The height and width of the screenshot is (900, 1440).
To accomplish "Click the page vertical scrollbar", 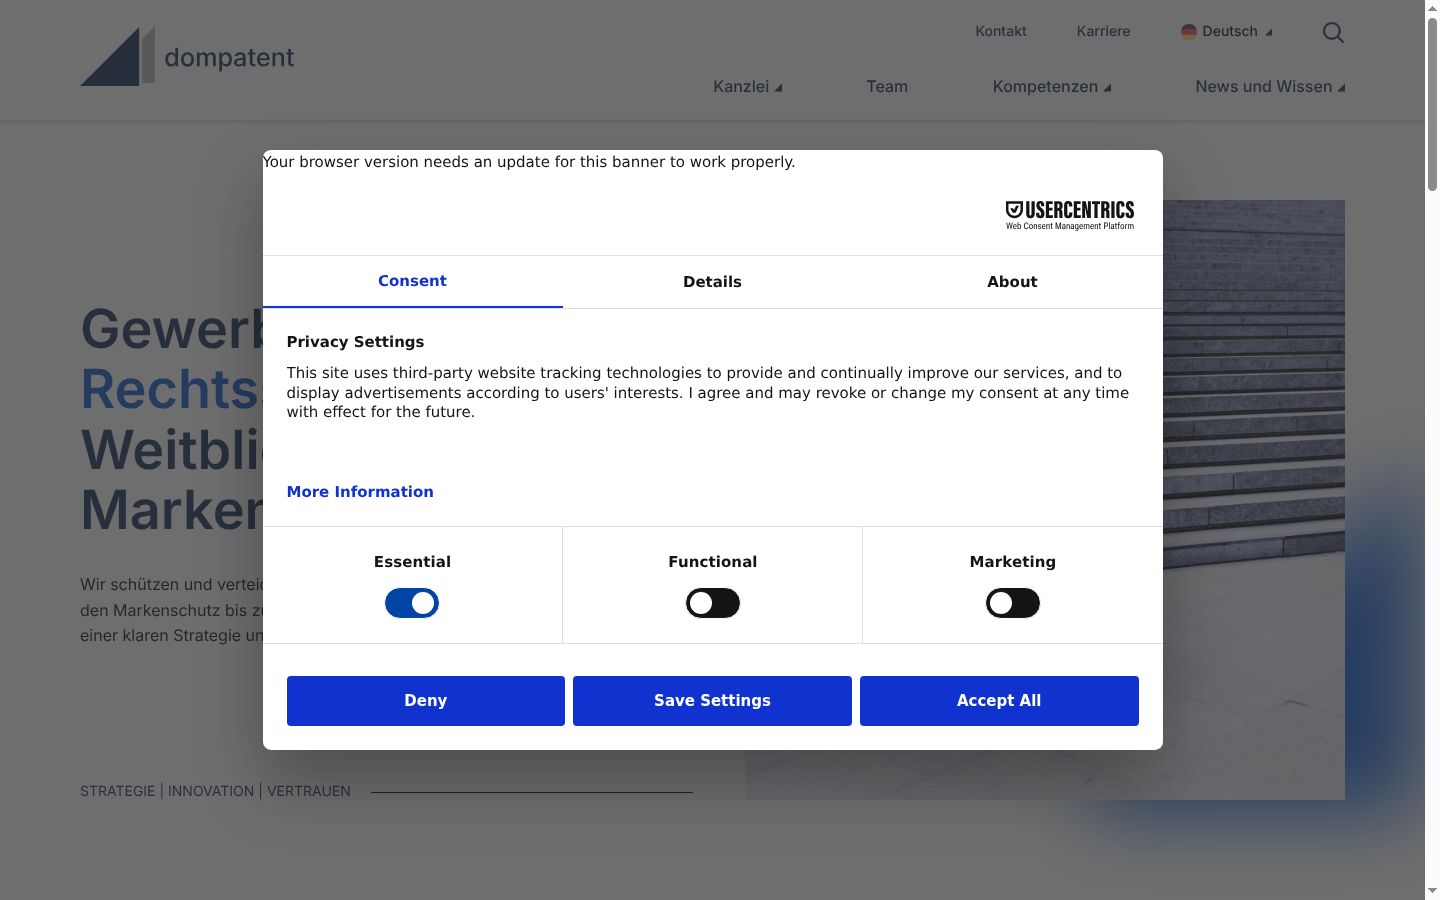I will click(1432, 450).
